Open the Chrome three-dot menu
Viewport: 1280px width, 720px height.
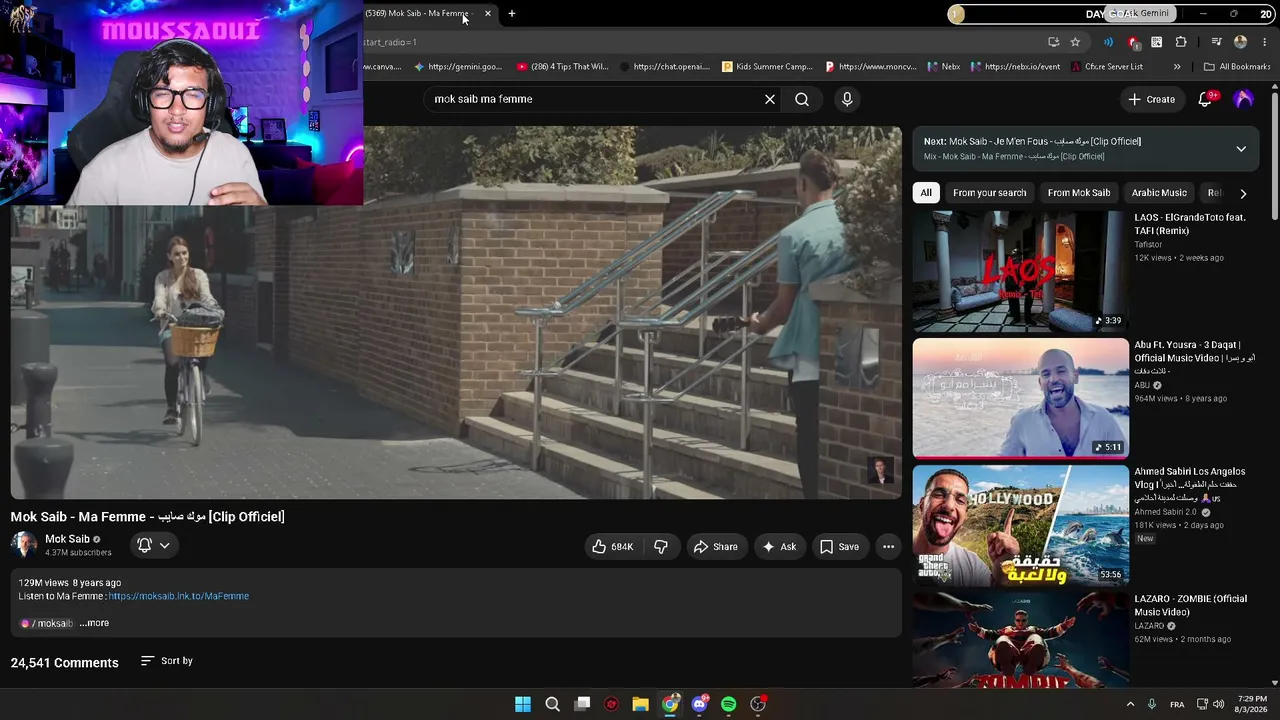tap(1265, 42)
